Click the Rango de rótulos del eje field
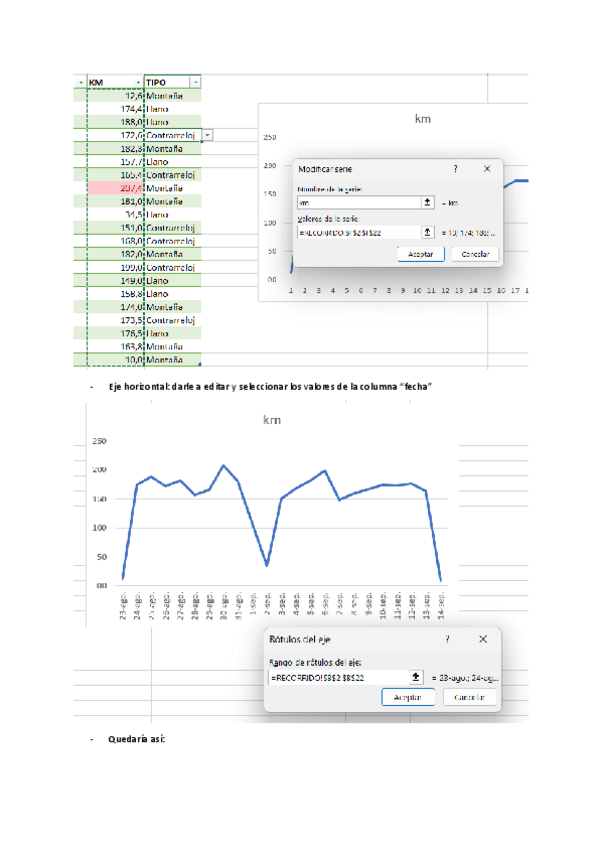Viewport: 600px width, 848px height. point(338,677)
